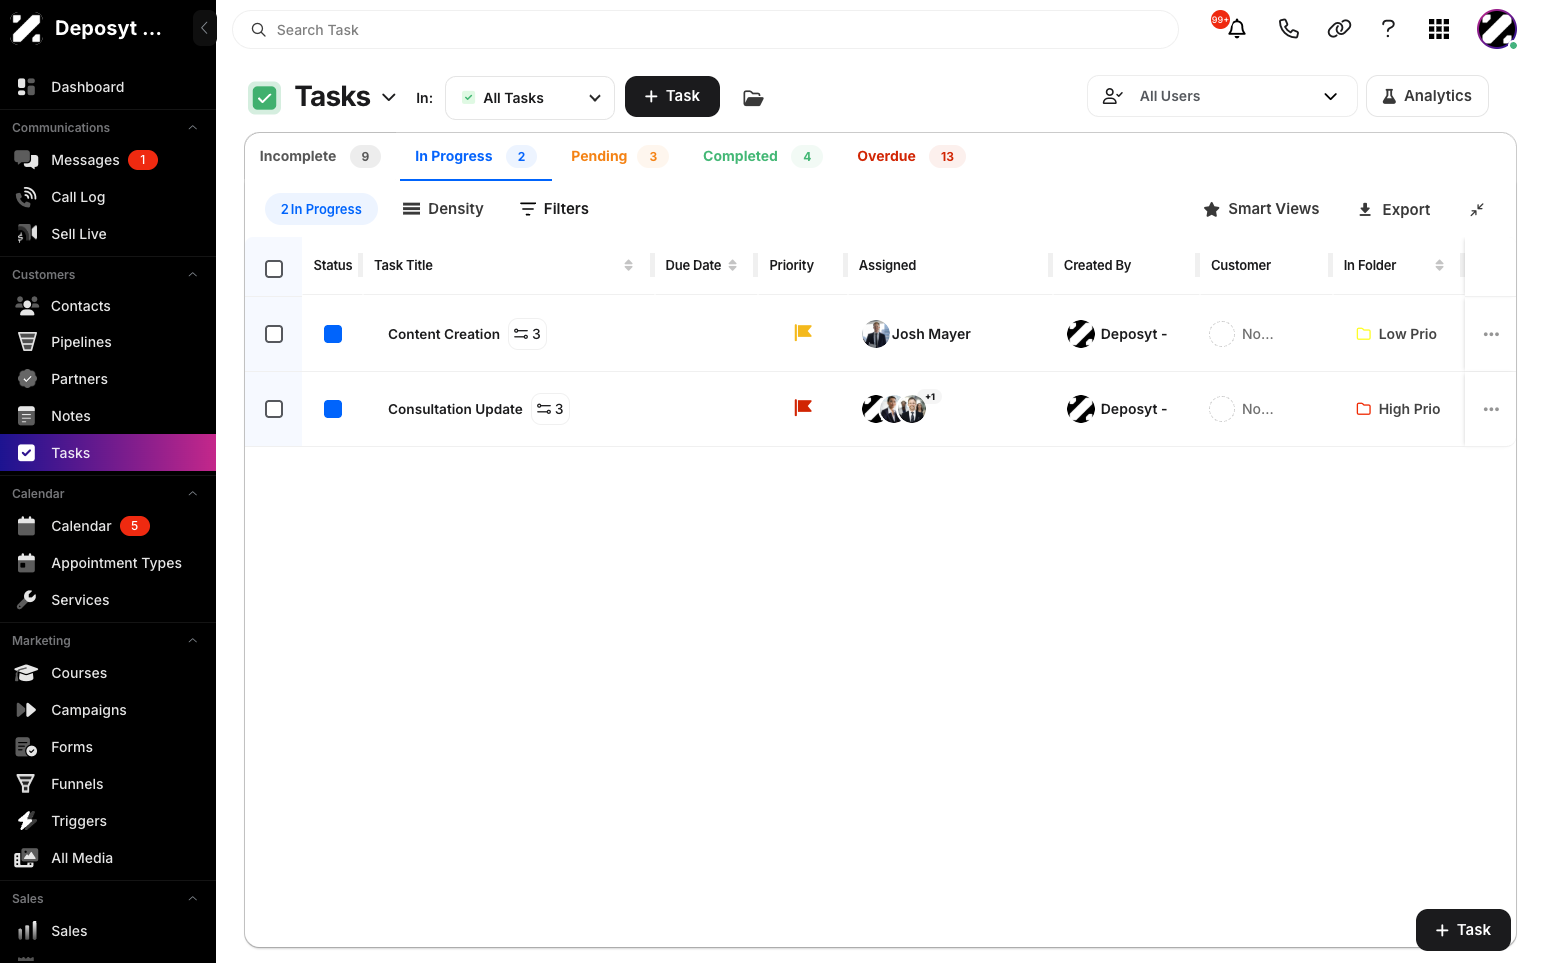Open the All Users dropdown

pos(1221,96)
